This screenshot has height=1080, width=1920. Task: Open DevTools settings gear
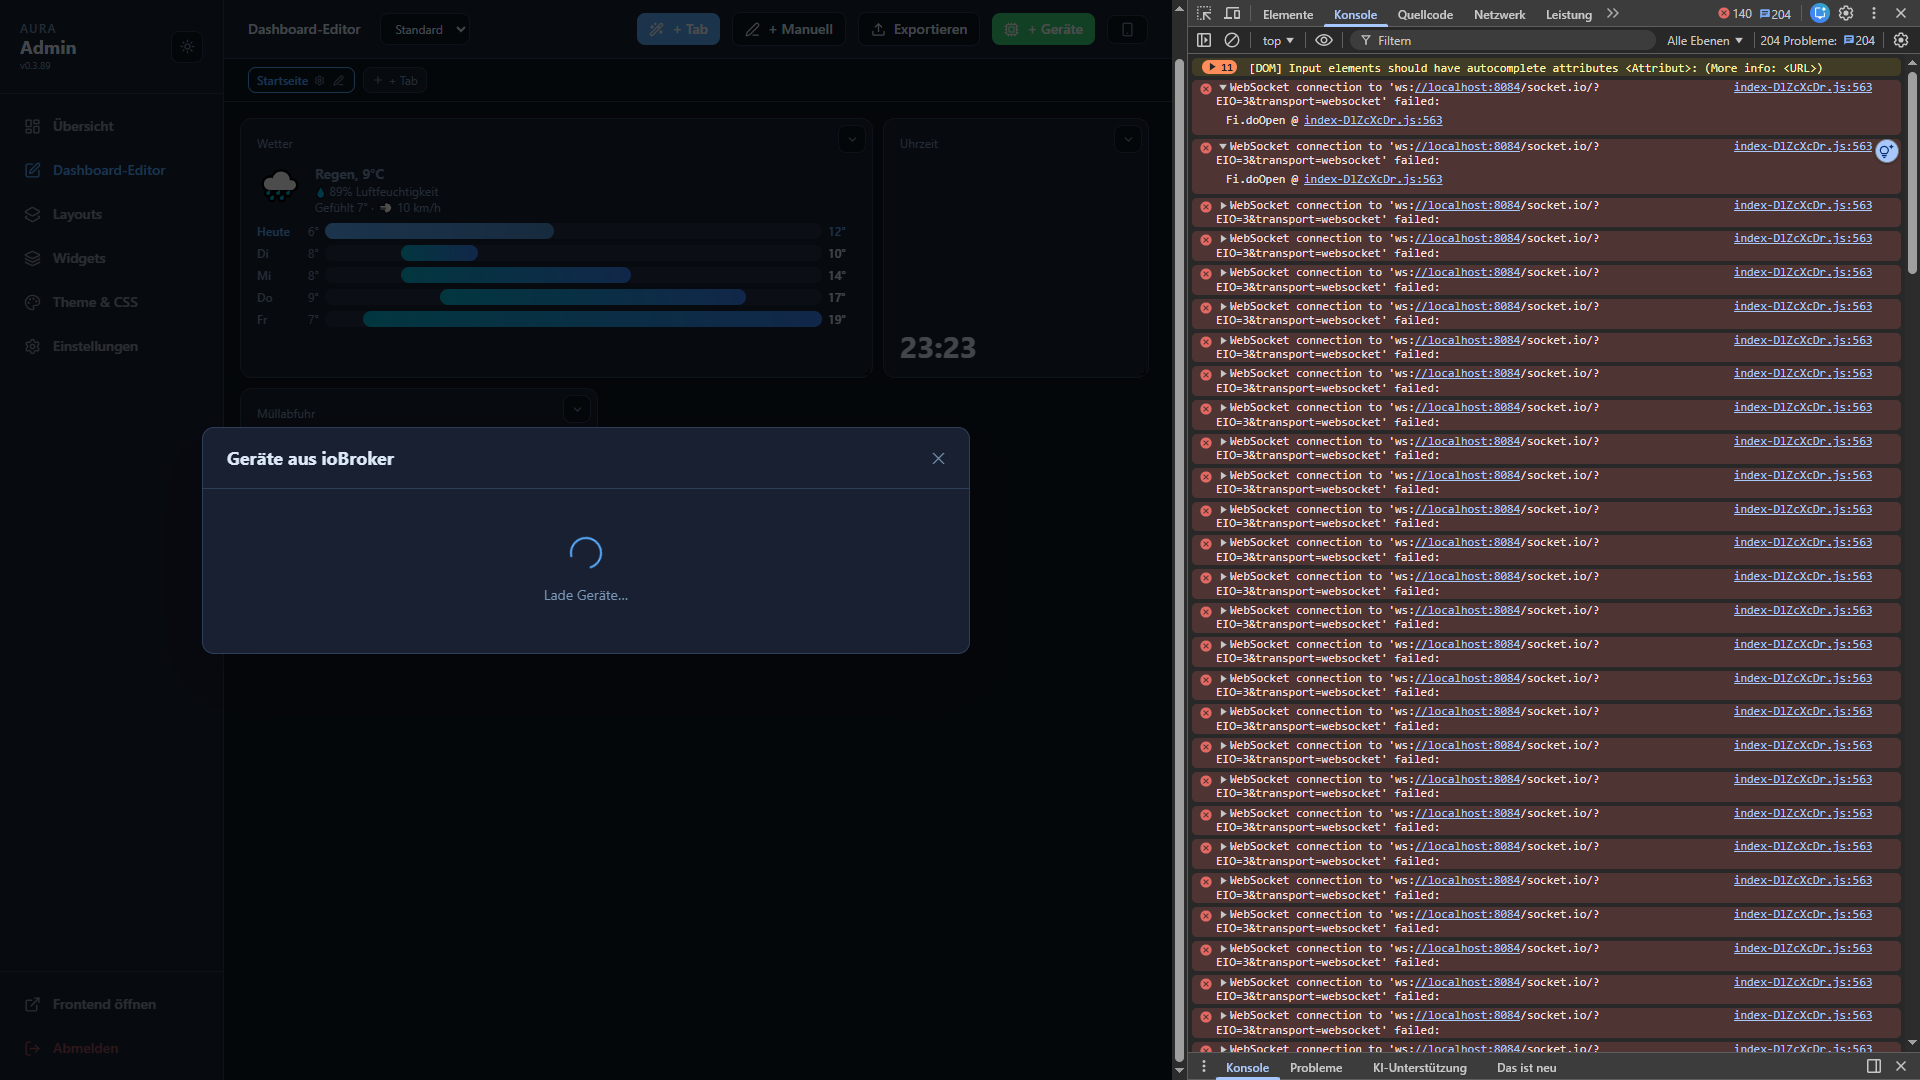(1845, 14)
